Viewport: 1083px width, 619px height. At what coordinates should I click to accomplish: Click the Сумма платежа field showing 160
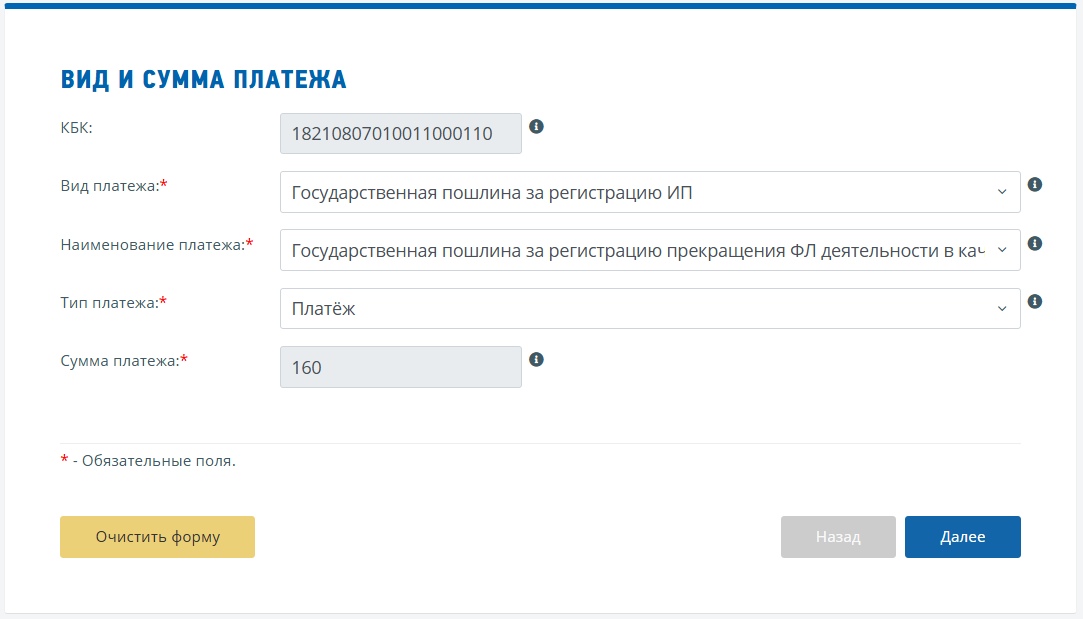click(400, 366)
